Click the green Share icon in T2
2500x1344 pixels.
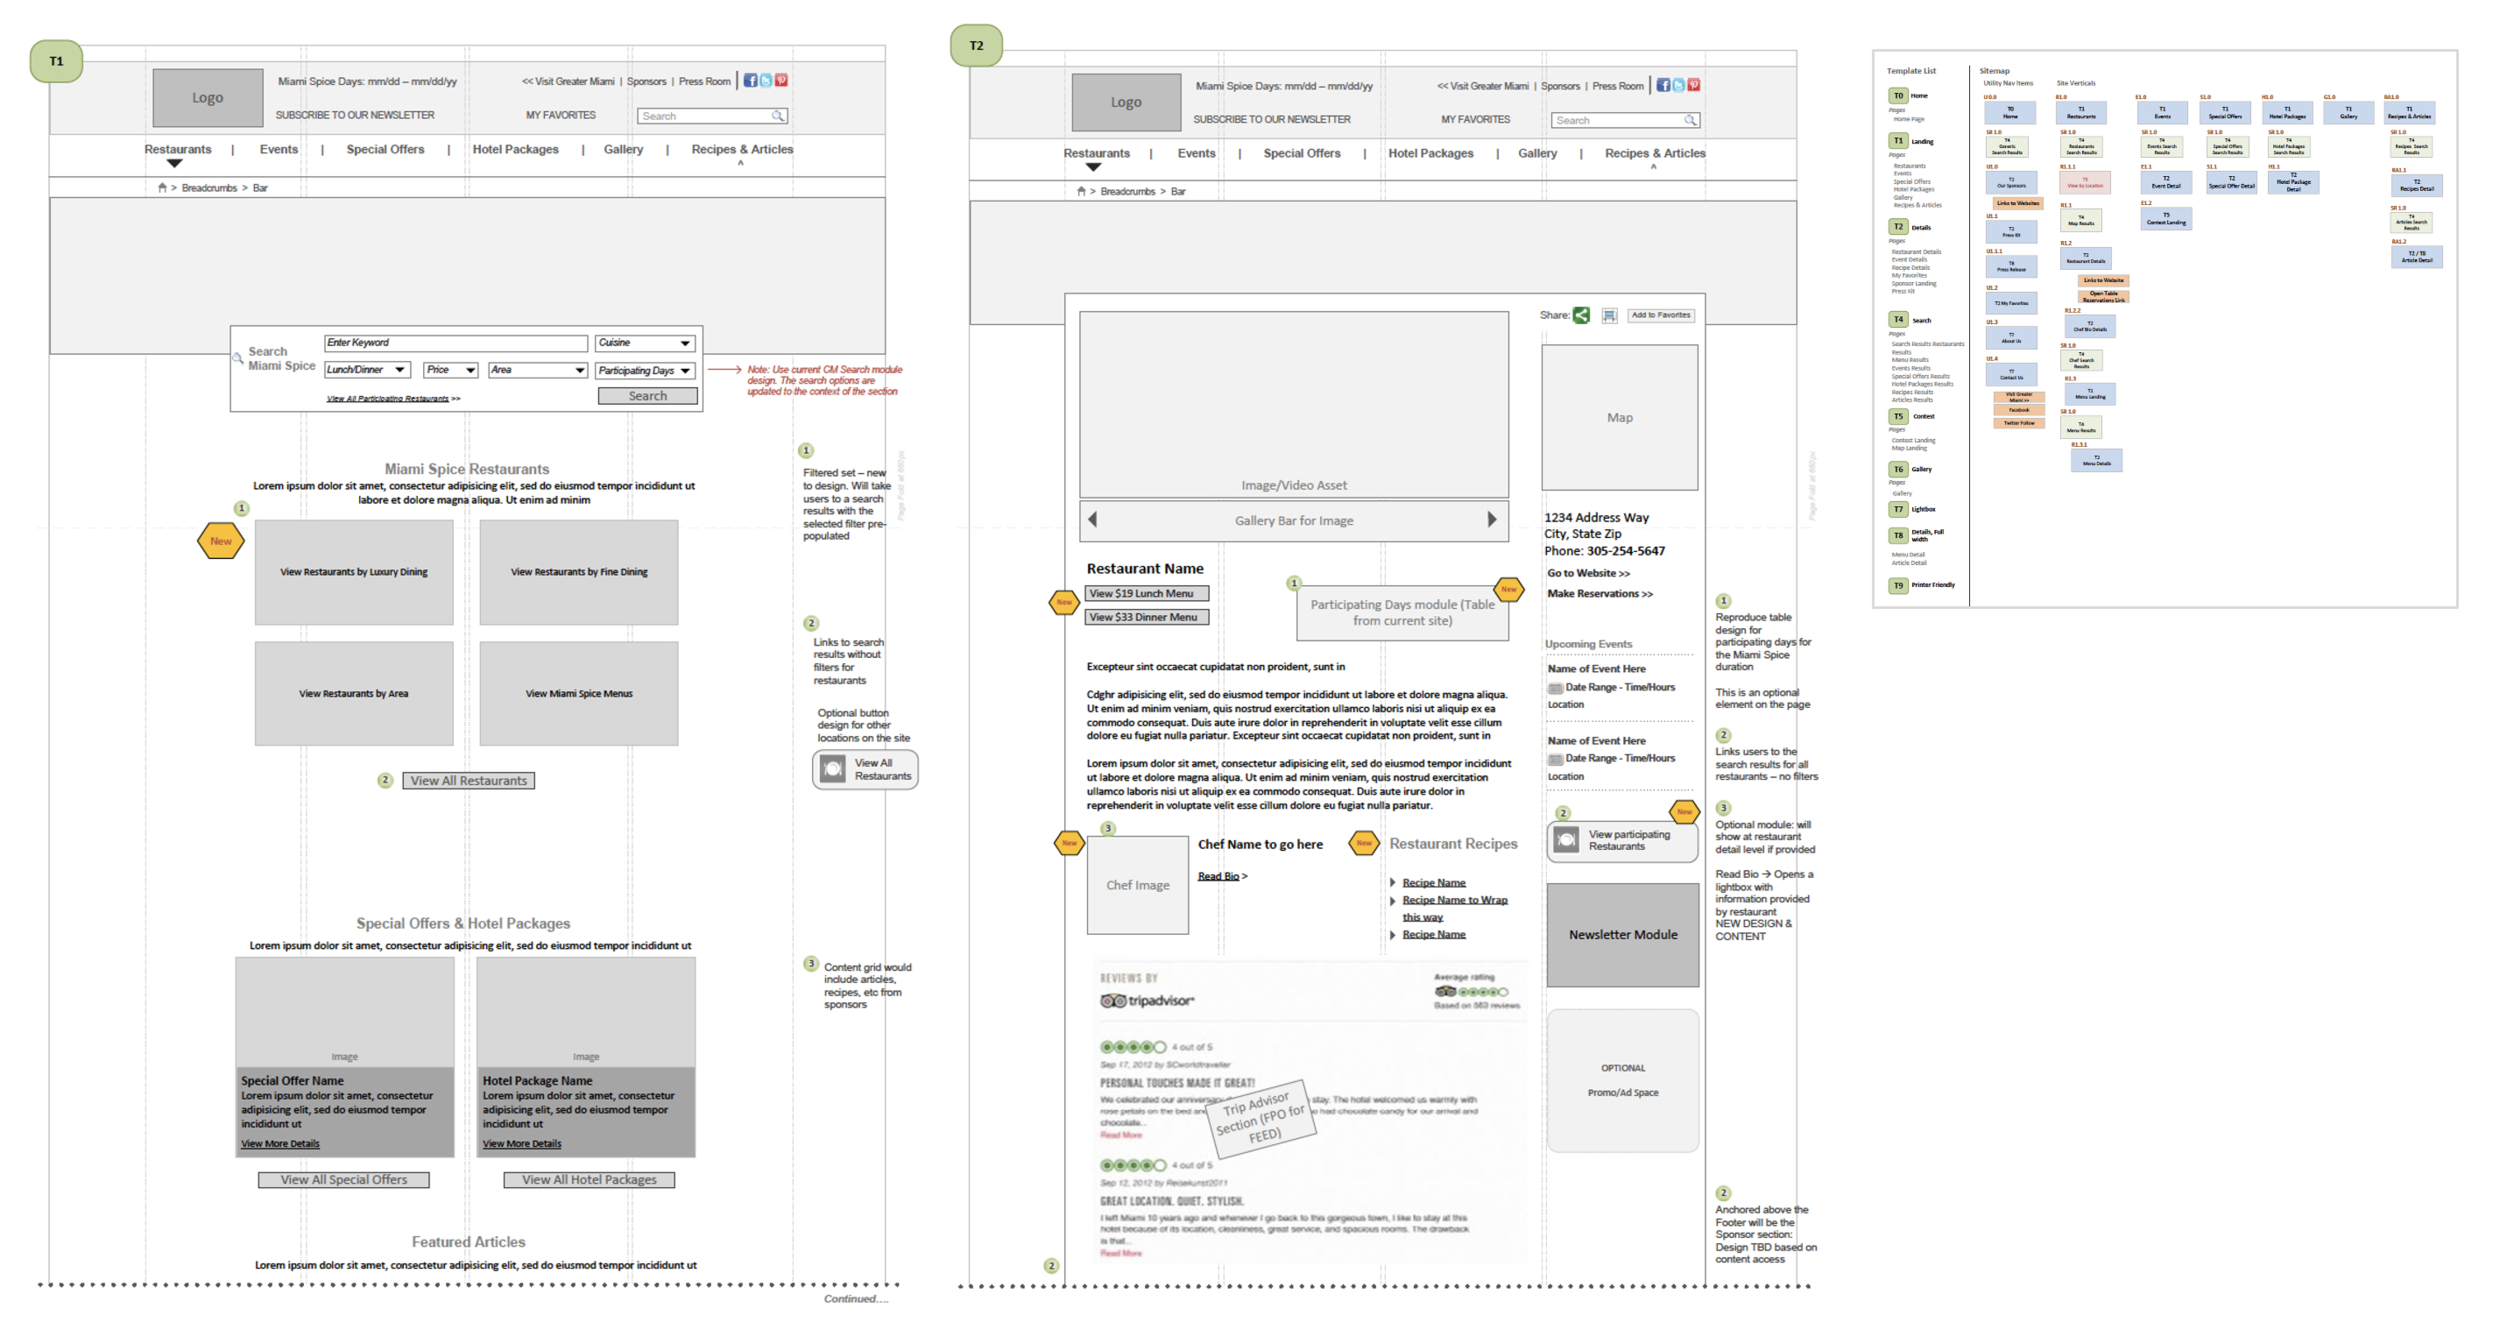(1581, 316)
